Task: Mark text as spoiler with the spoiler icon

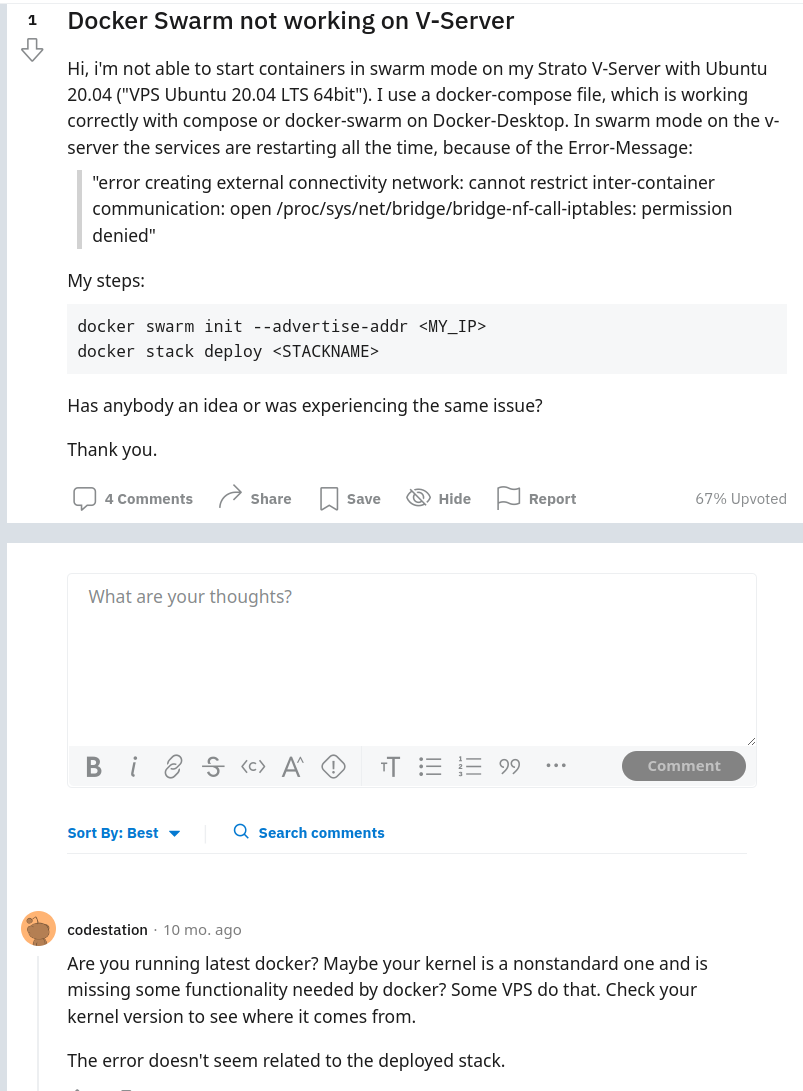Action: 333,766
